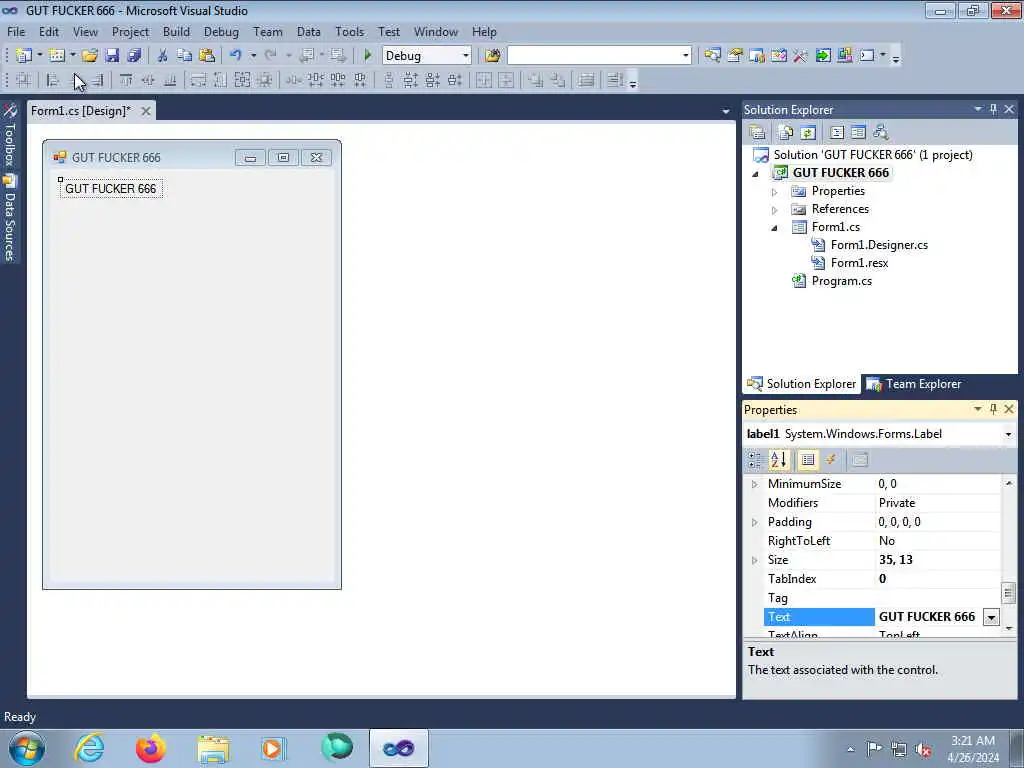This screenshot has width=1024, height=768.
Task: Click the Solution Explorer Properties icon
Action: [758, 133]
